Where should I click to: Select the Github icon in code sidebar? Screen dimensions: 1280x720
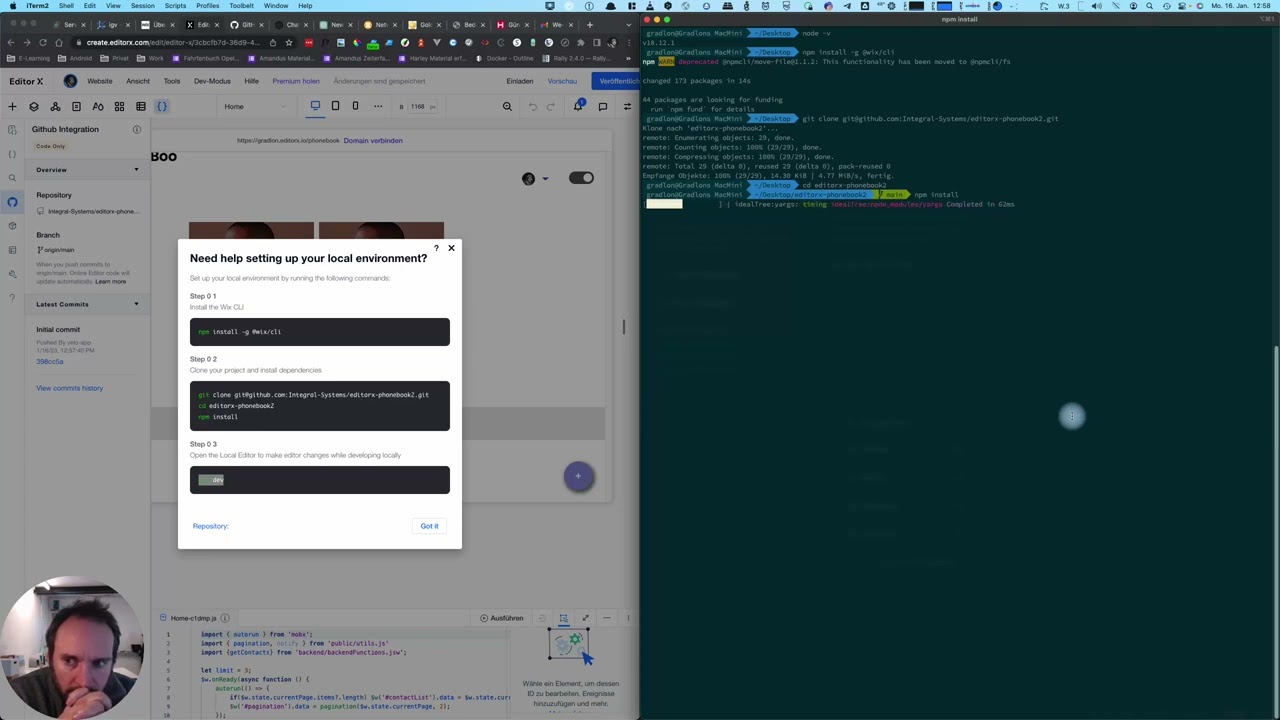click(12, 202)
